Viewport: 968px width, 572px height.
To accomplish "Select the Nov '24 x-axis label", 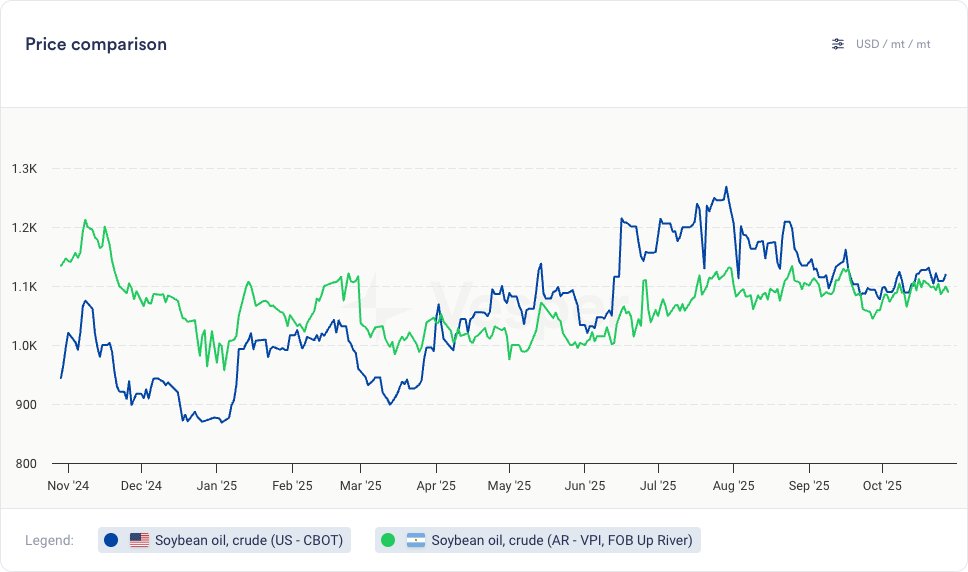I will (x=69, y=486).
